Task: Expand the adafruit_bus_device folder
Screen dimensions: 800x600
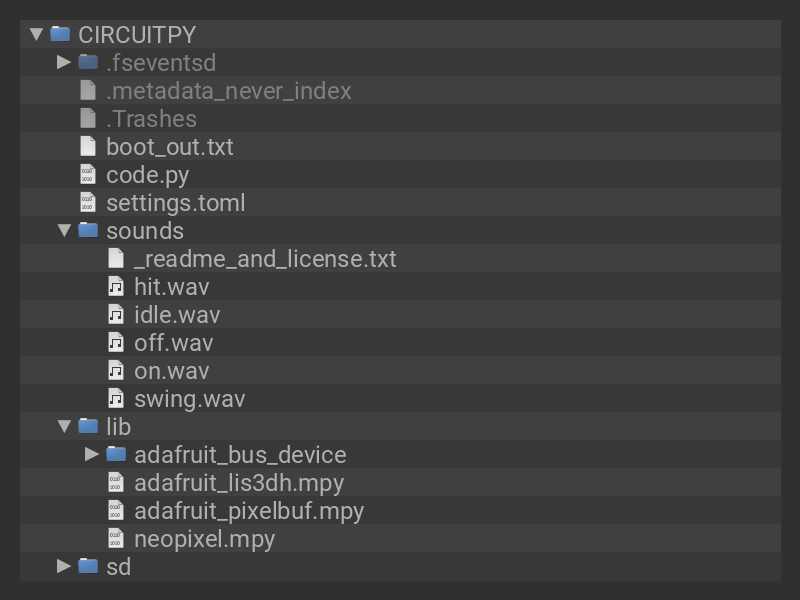Action: coord(92,454)
